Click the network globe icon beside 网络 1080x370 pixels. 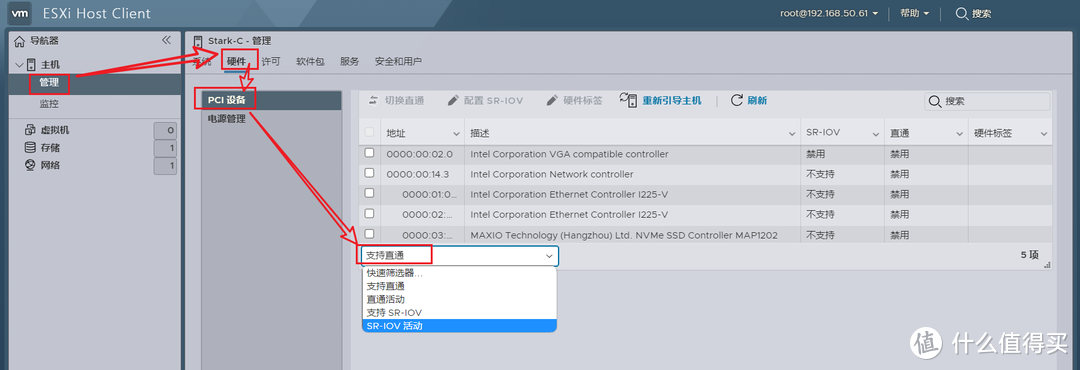click(30, 165)
